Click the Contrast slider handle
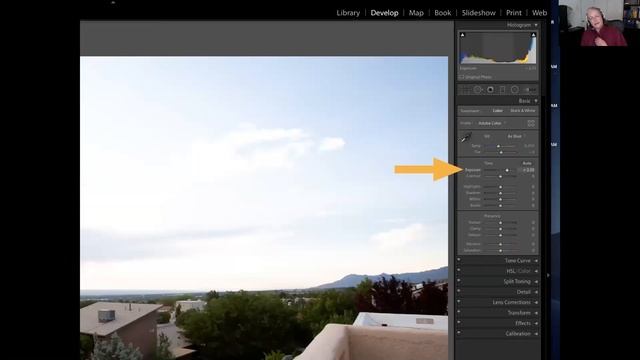Viewport: 640px width, 360px height. click(500, 176)
